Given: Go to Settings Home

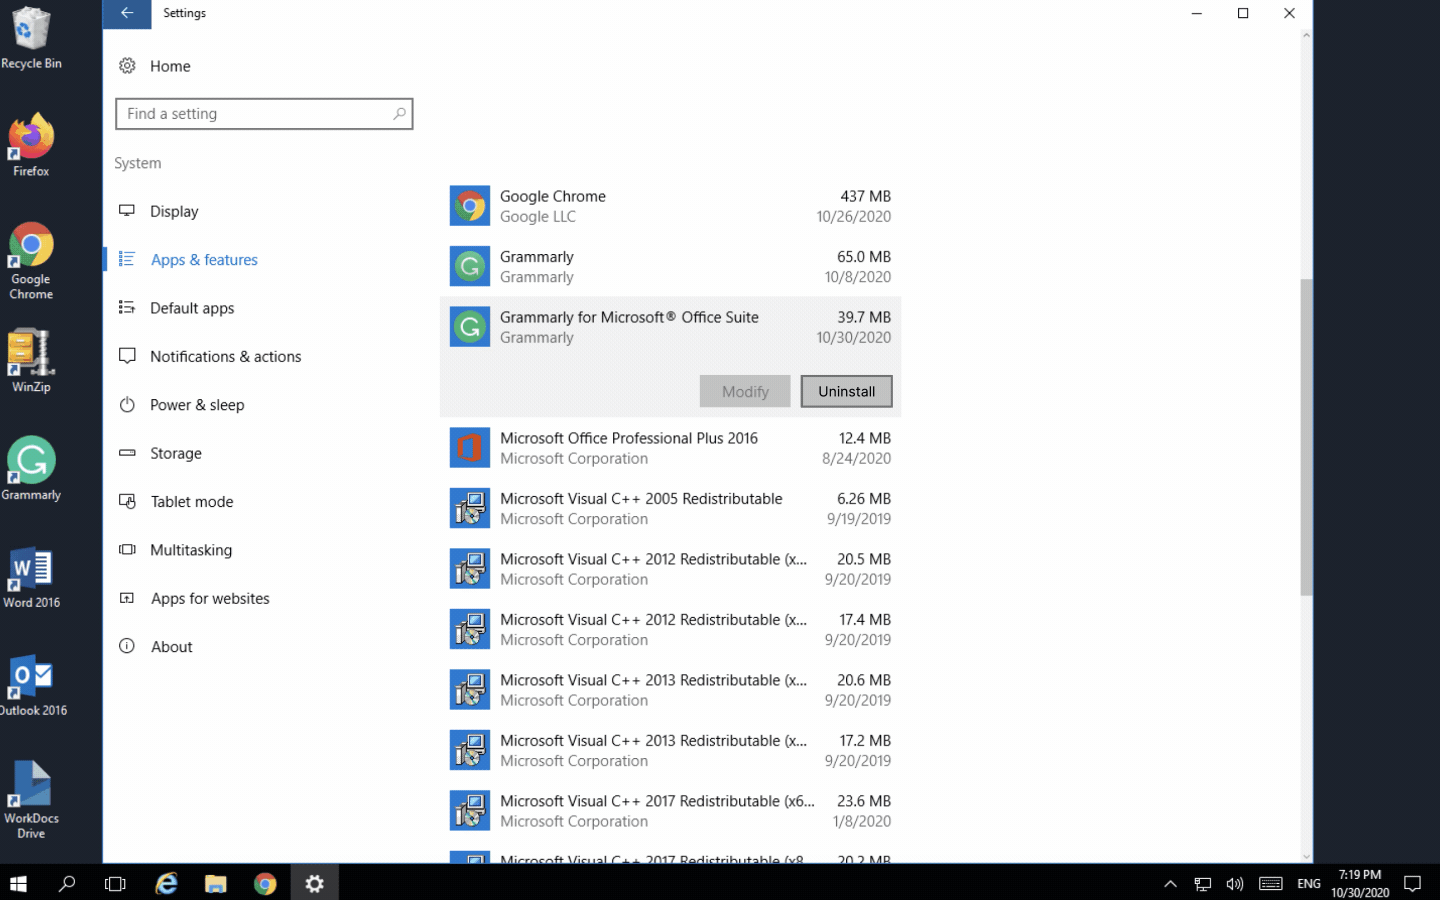Looking at the screenshot, I should click(x=170, y=66).
